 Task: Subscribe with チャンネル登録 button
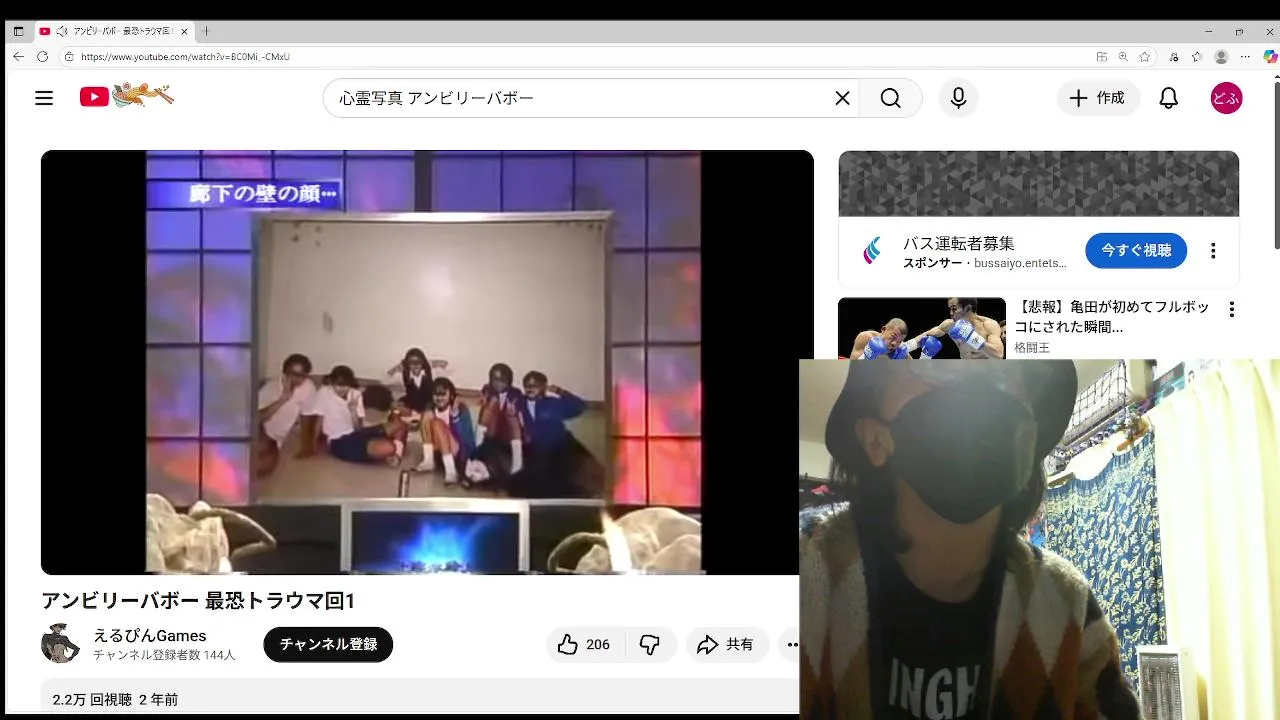[x=328, y=644]
